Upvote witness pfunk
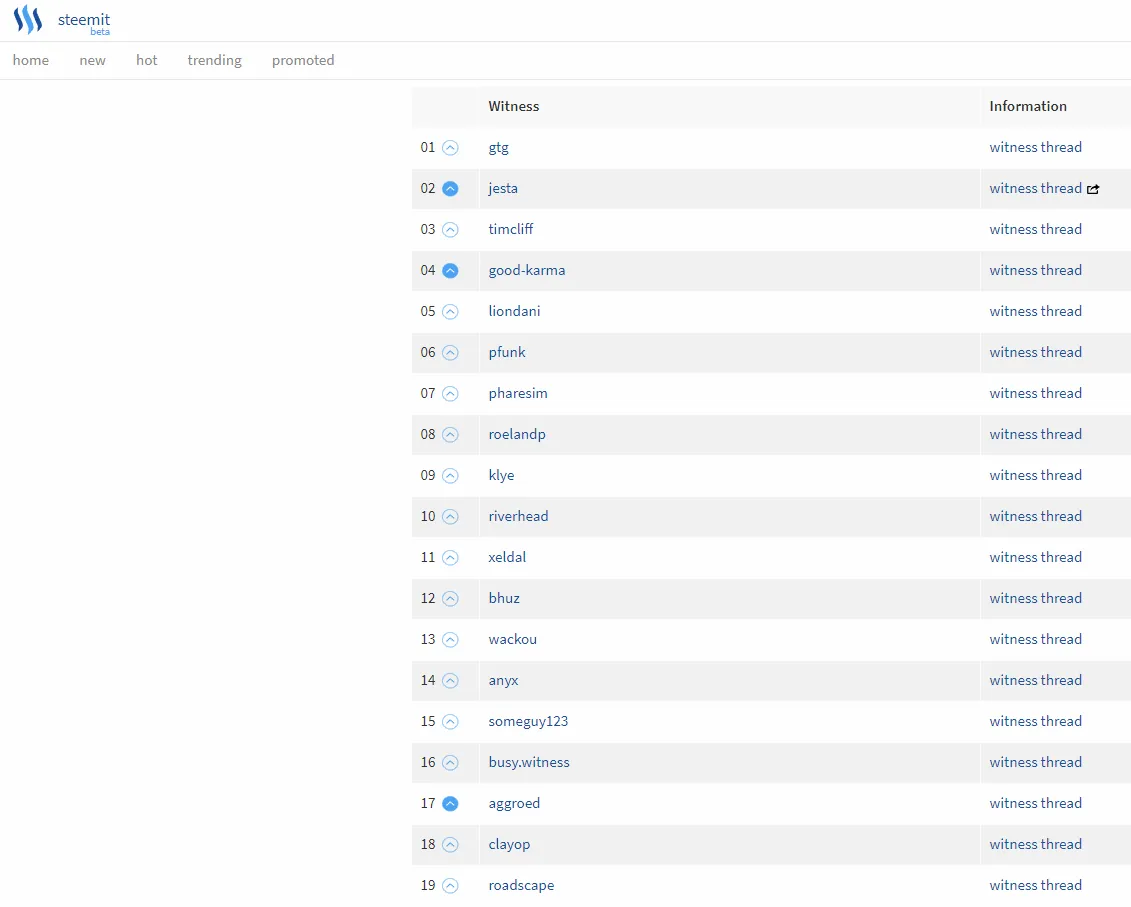The height and width of the screenshot is (907, 1131). (x=450, y=353)
